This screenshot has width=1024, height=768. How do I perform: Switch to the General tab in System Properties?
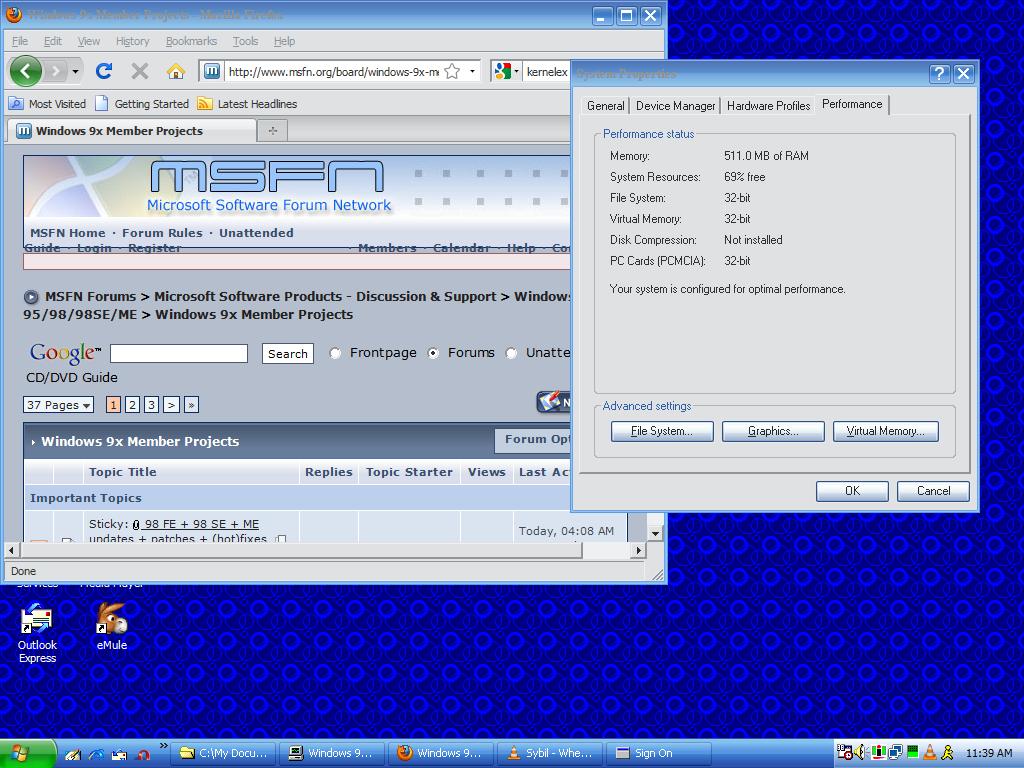605,106
